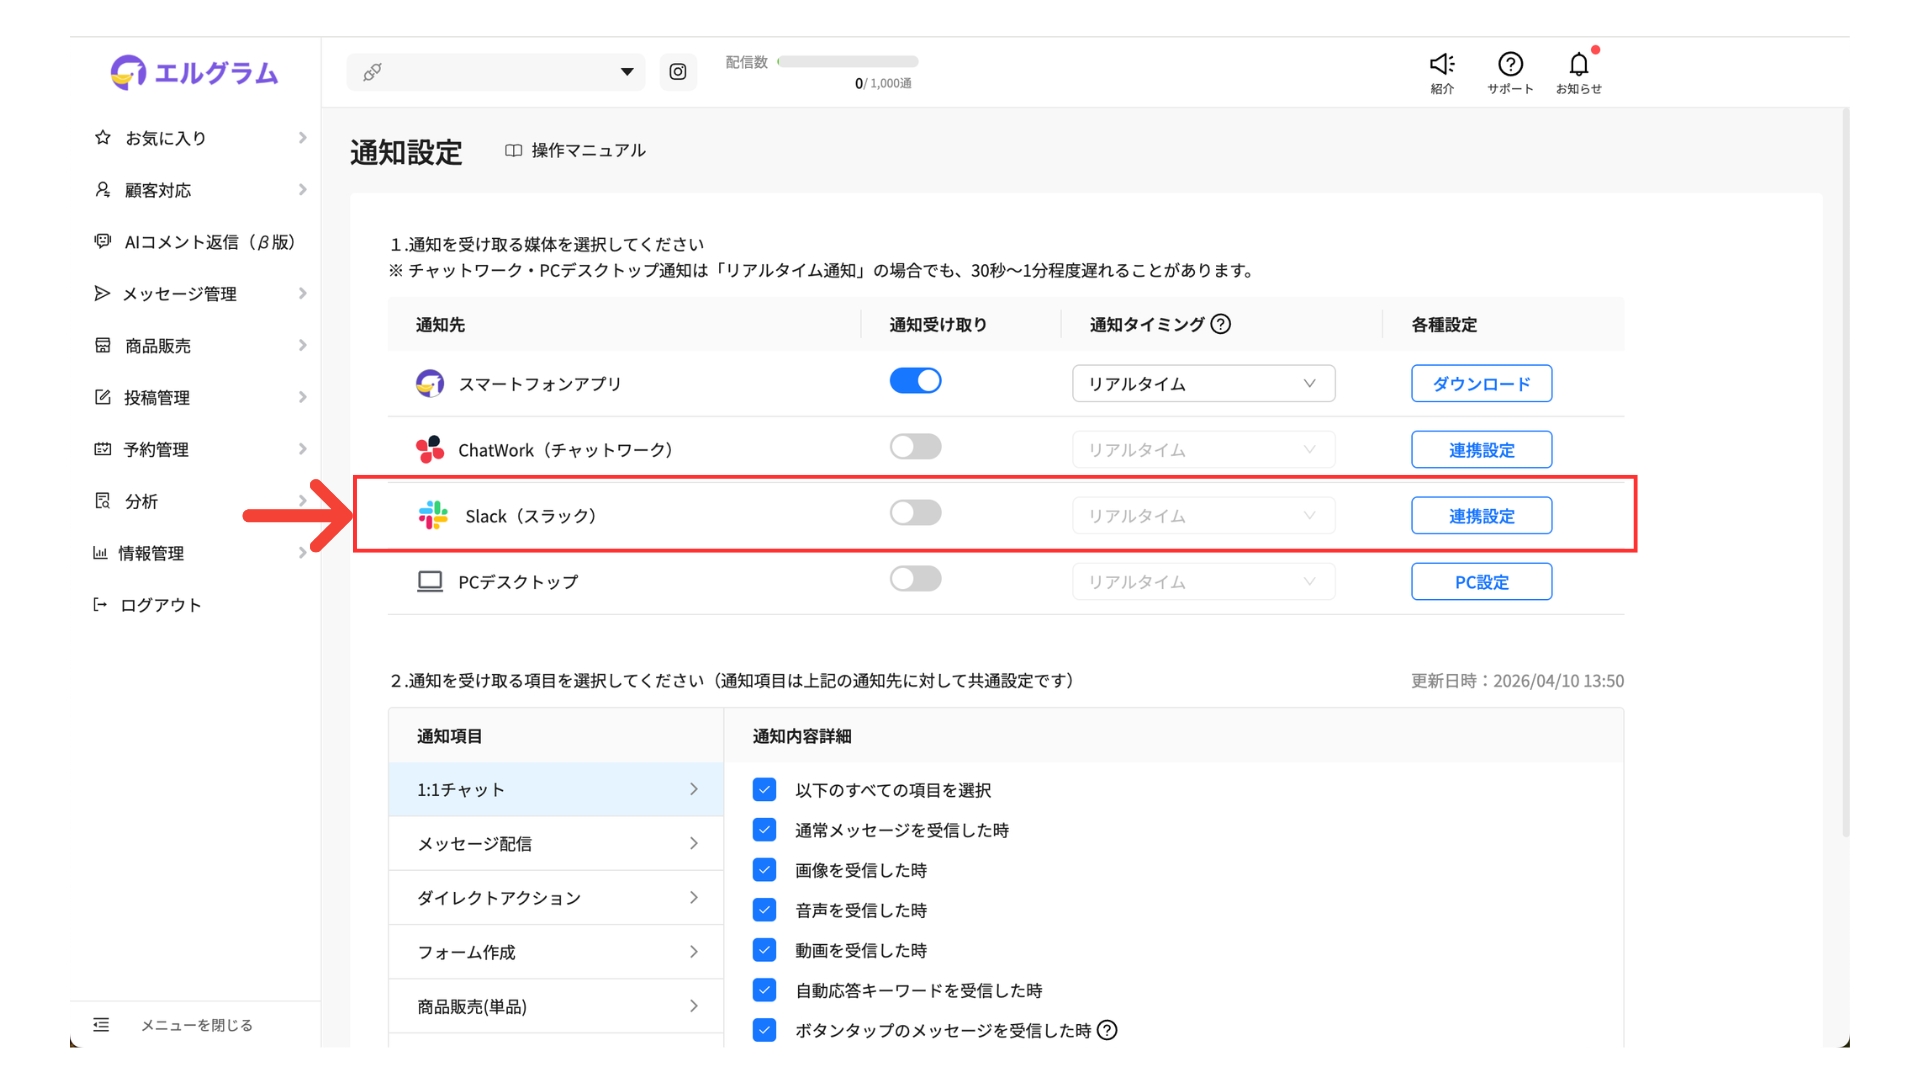
Task: Click the ダウンロード button
Action: tap(1481, 383)
